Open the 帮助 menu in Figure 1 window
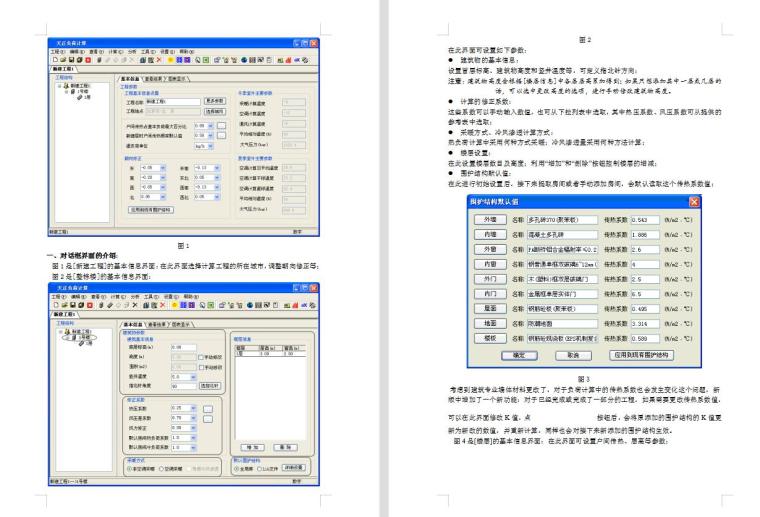 pyautogui.click(x=182, y=53)
